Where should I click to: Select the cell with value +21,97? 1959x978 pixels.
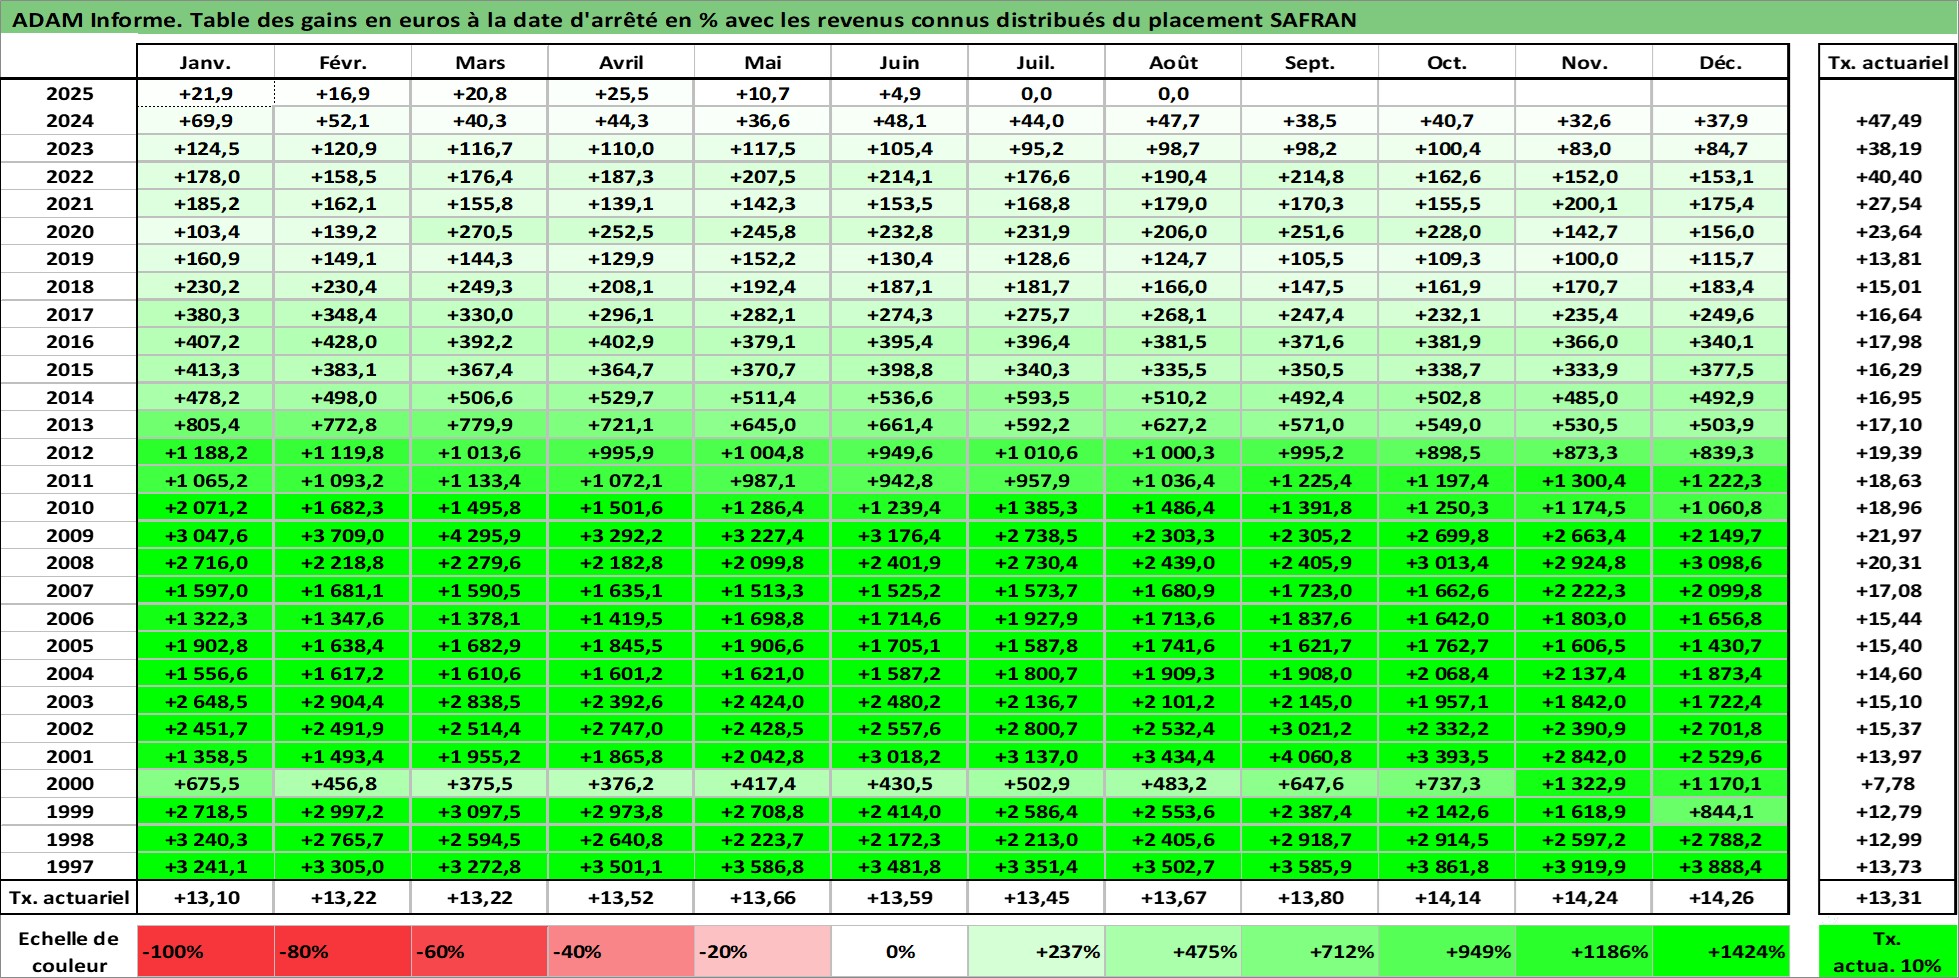point(1888,536)
